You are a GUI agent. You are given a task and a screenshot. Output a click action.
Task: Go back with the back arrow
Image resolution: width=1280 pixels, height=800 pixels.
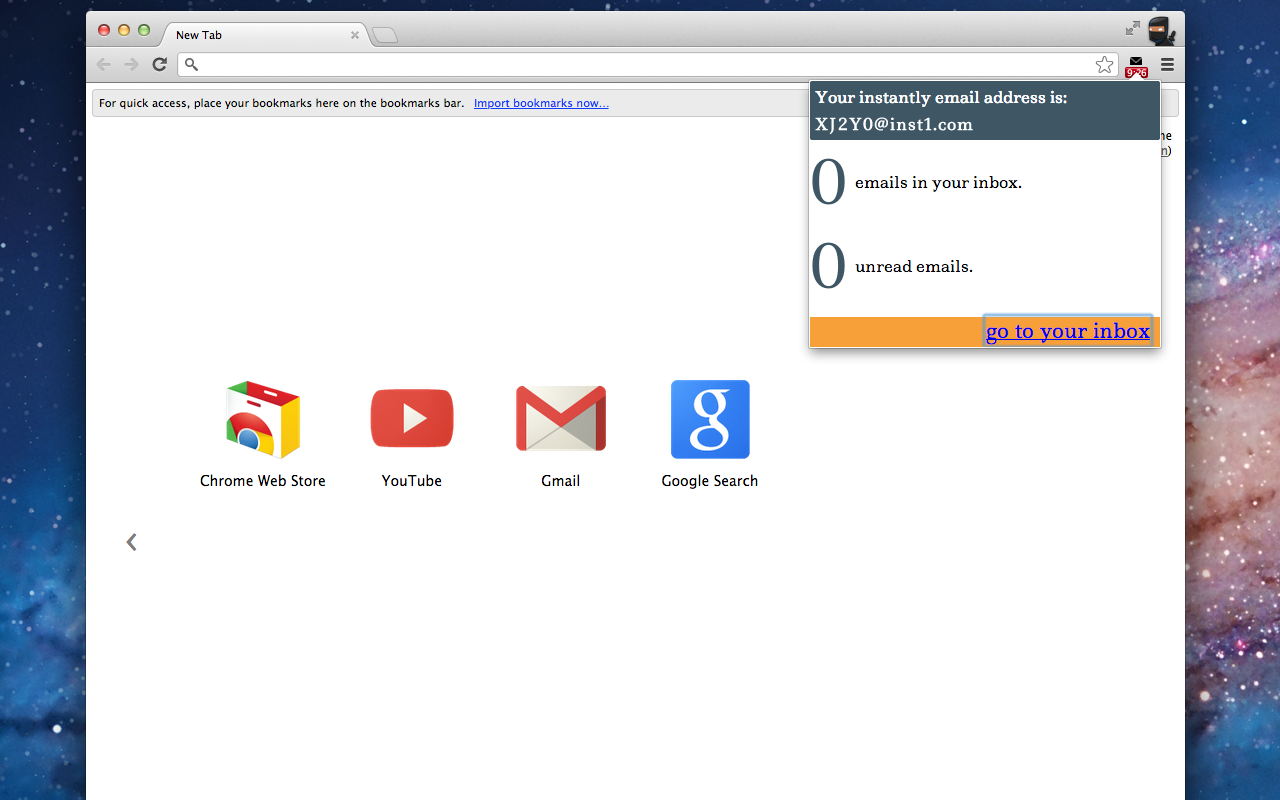pos(104,65)
